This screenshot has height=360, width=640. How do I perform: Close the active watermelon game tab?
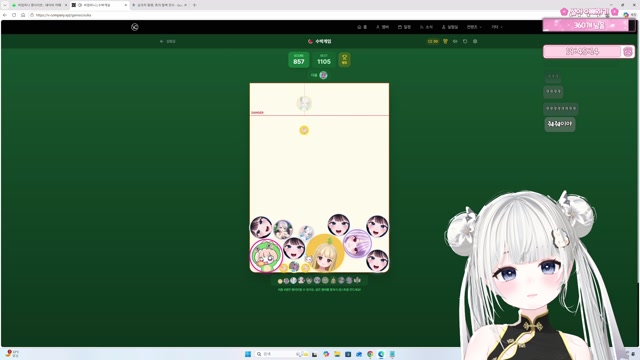125,5
